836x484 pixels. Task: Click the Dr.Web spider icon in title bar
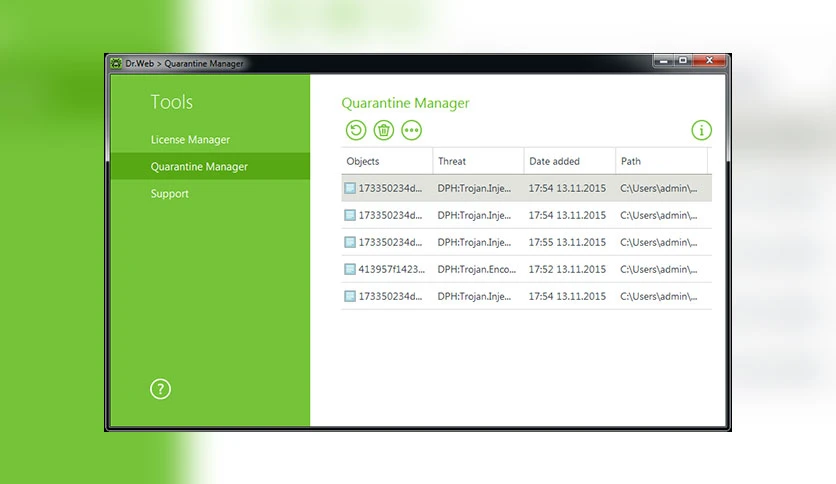[x=116, y=63]
